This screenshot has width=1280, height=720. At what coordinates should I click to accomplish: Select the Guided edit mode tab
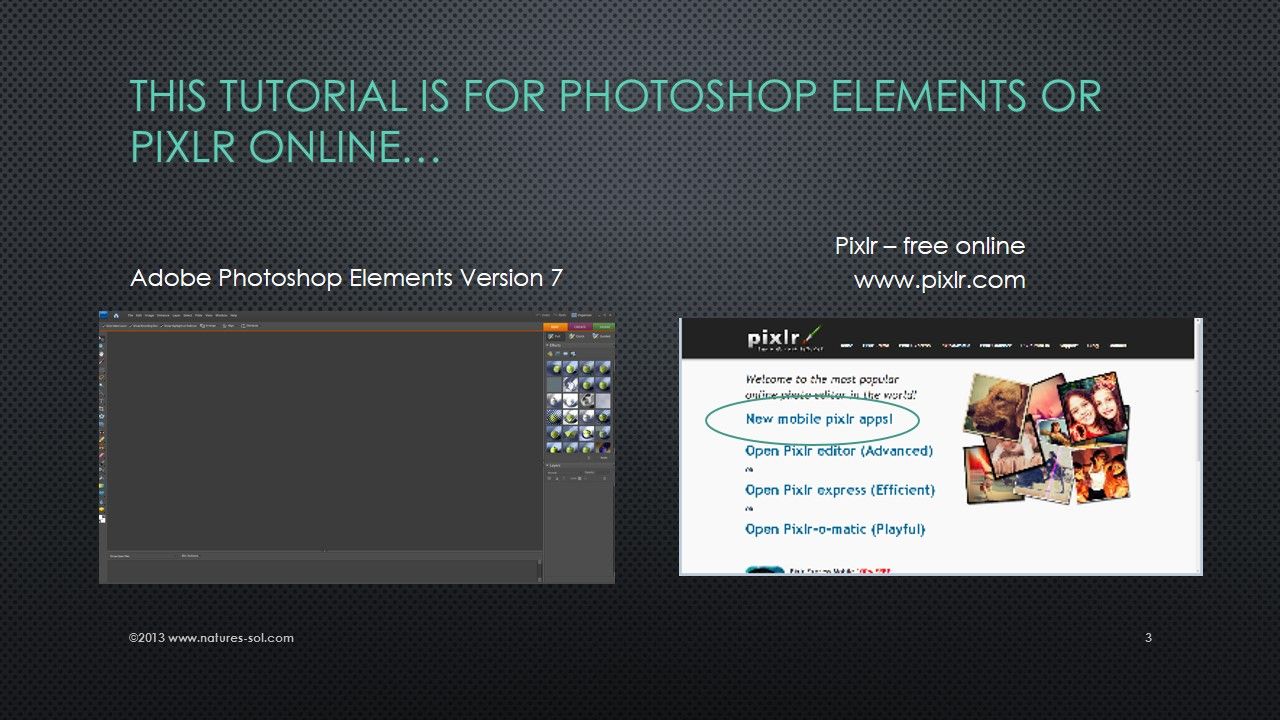[x=602, y=336]
